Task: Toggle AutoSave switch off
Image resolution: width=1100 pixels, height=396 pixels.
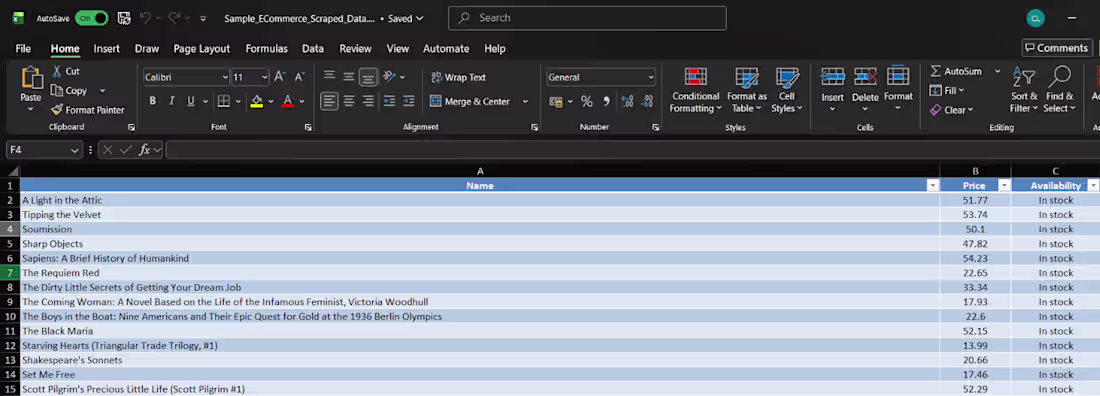Action: [x=92, y=18]
